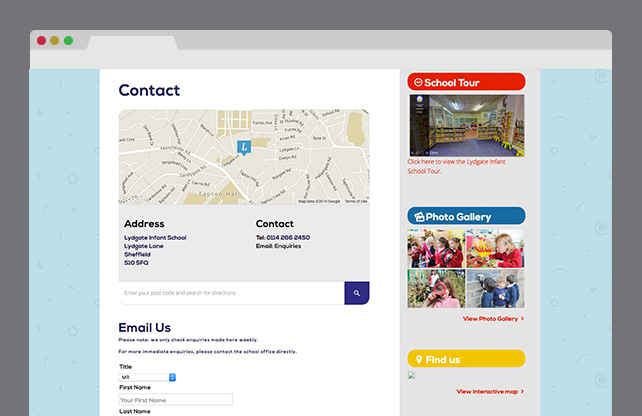The height and width of the screenshot is (416, 642).
Task: Open the top-right gallery photo
Action: [494, 248]
